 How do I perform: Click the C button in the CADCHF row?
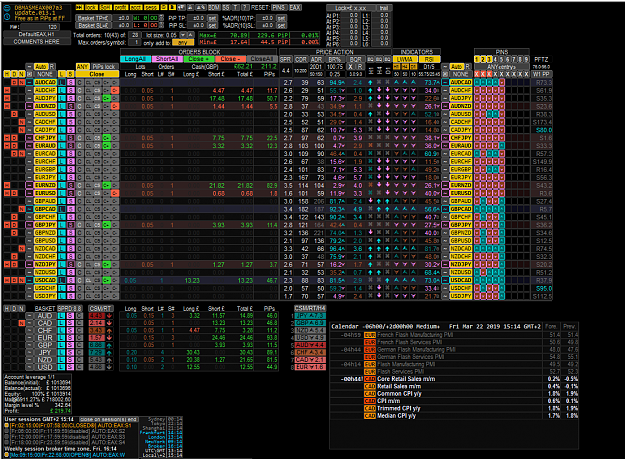coord(80,122)
